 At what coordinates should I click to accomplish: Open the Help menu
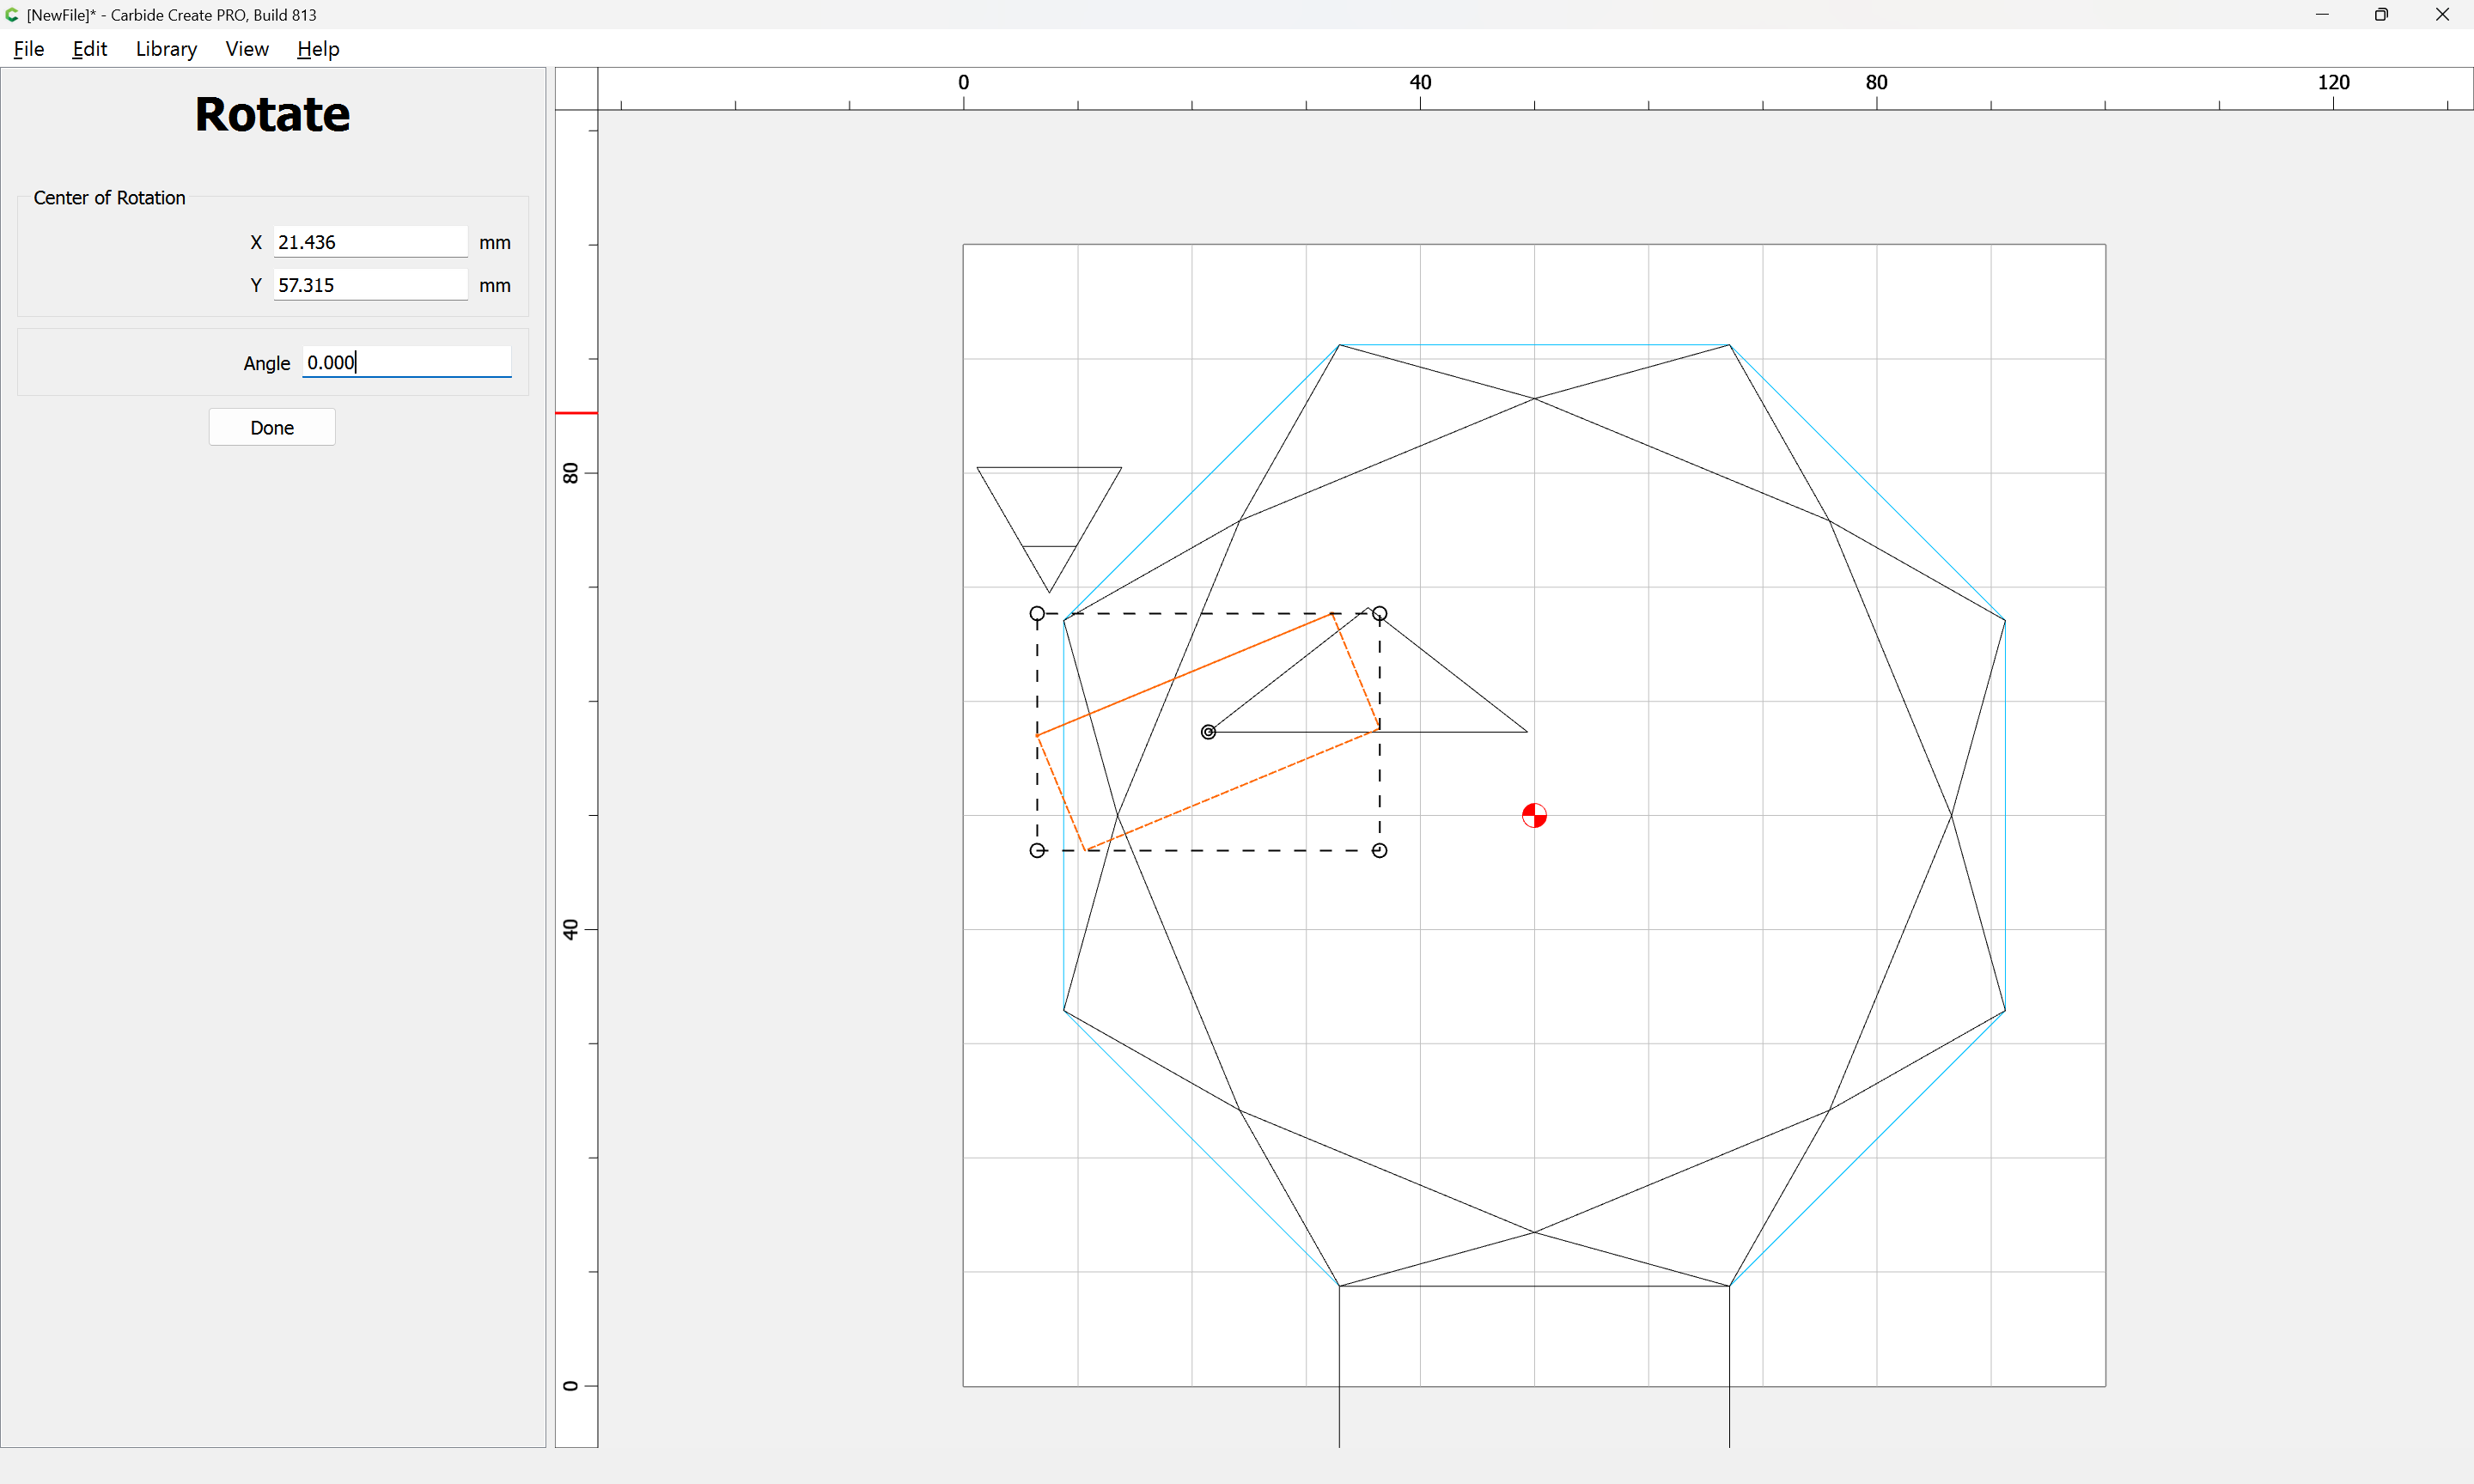318,49
